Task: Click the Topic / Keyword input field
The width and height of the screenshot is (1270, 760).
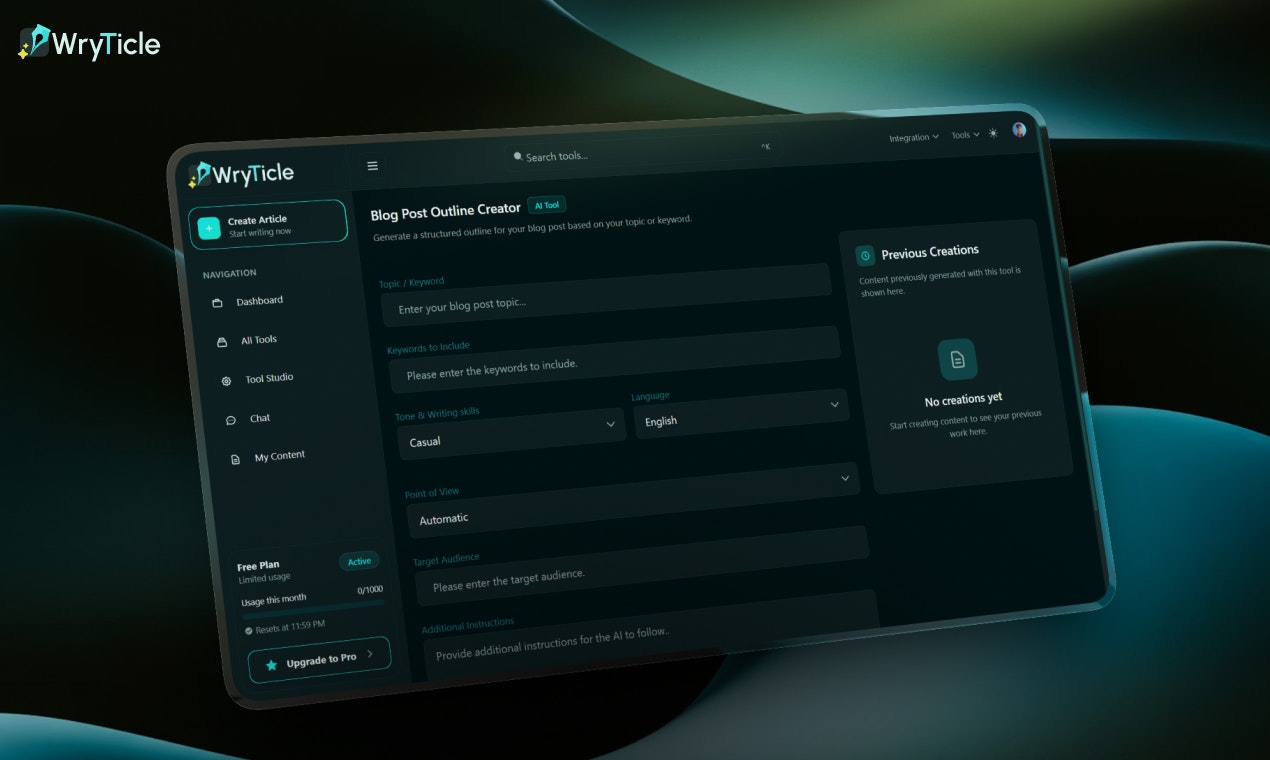Action: [606, 295]
